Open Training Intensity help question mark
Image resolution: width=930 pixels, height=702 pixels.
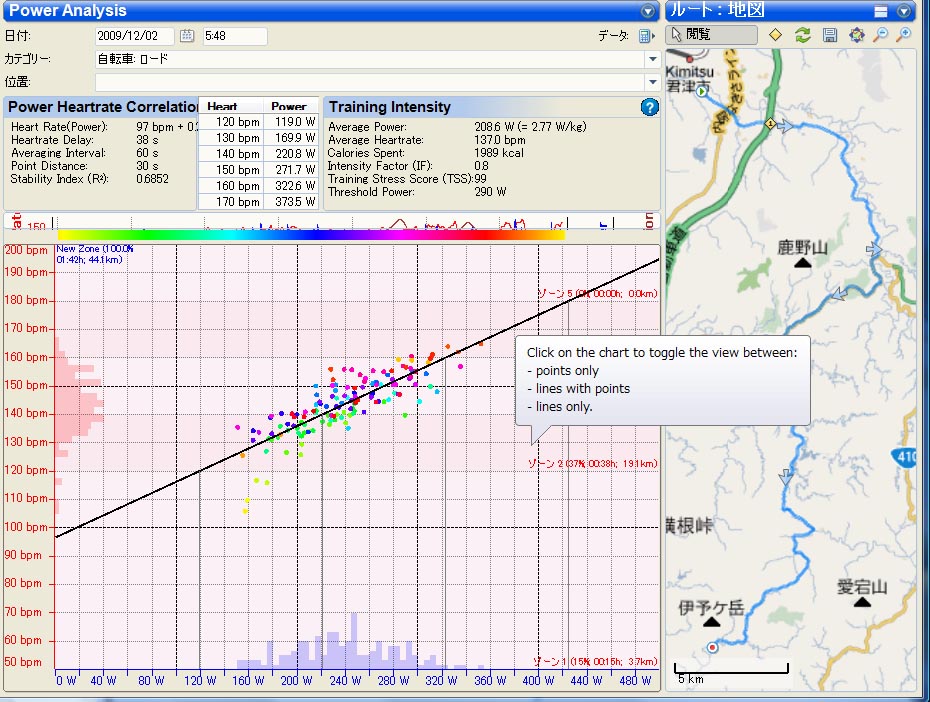(x=648, y=108)
